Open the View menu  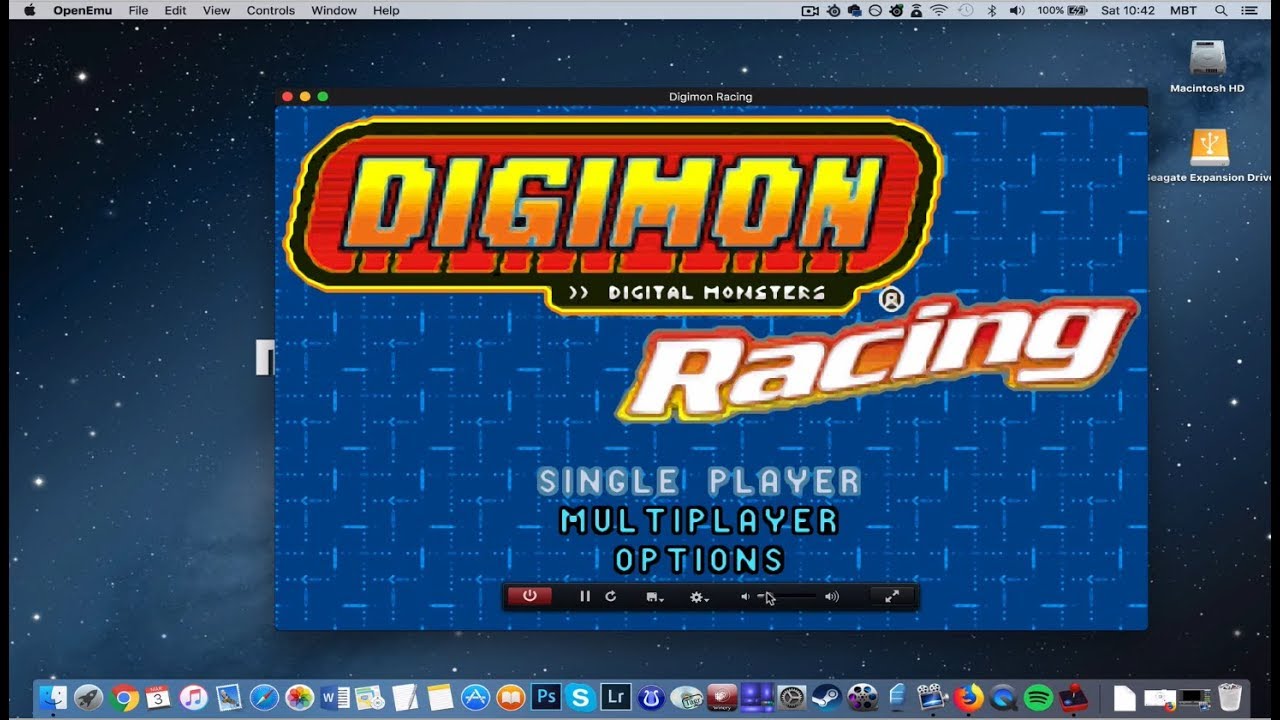pos(216,10)
